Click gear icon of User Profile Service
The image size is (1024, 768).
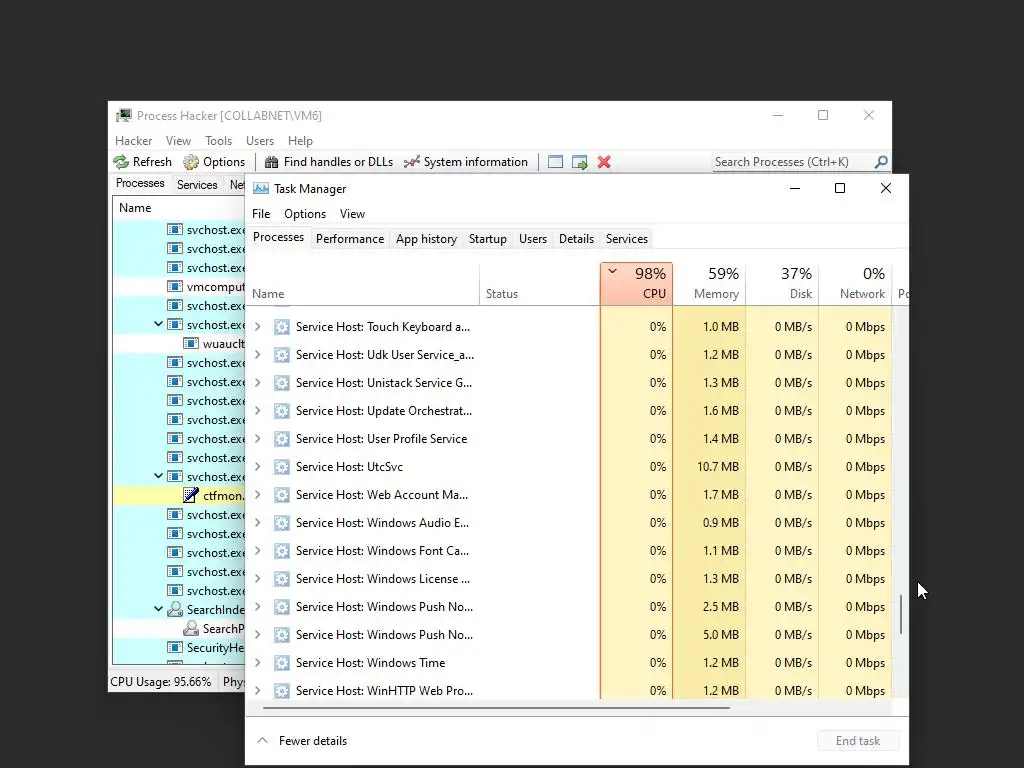281,439
